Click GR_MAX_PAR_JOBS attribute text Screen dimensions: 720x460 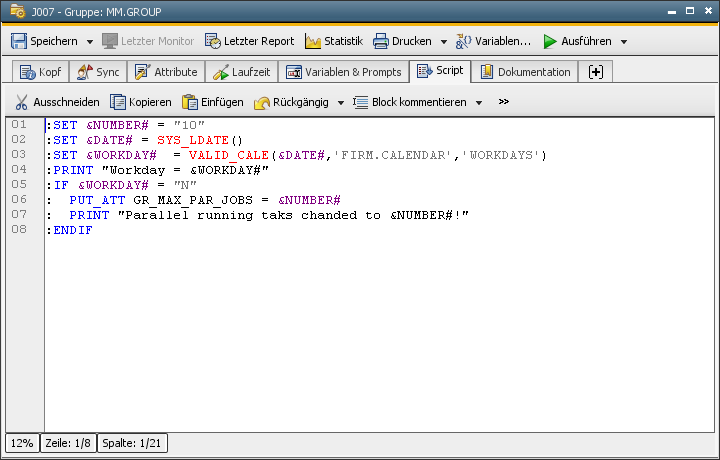(x=193, y=200)
